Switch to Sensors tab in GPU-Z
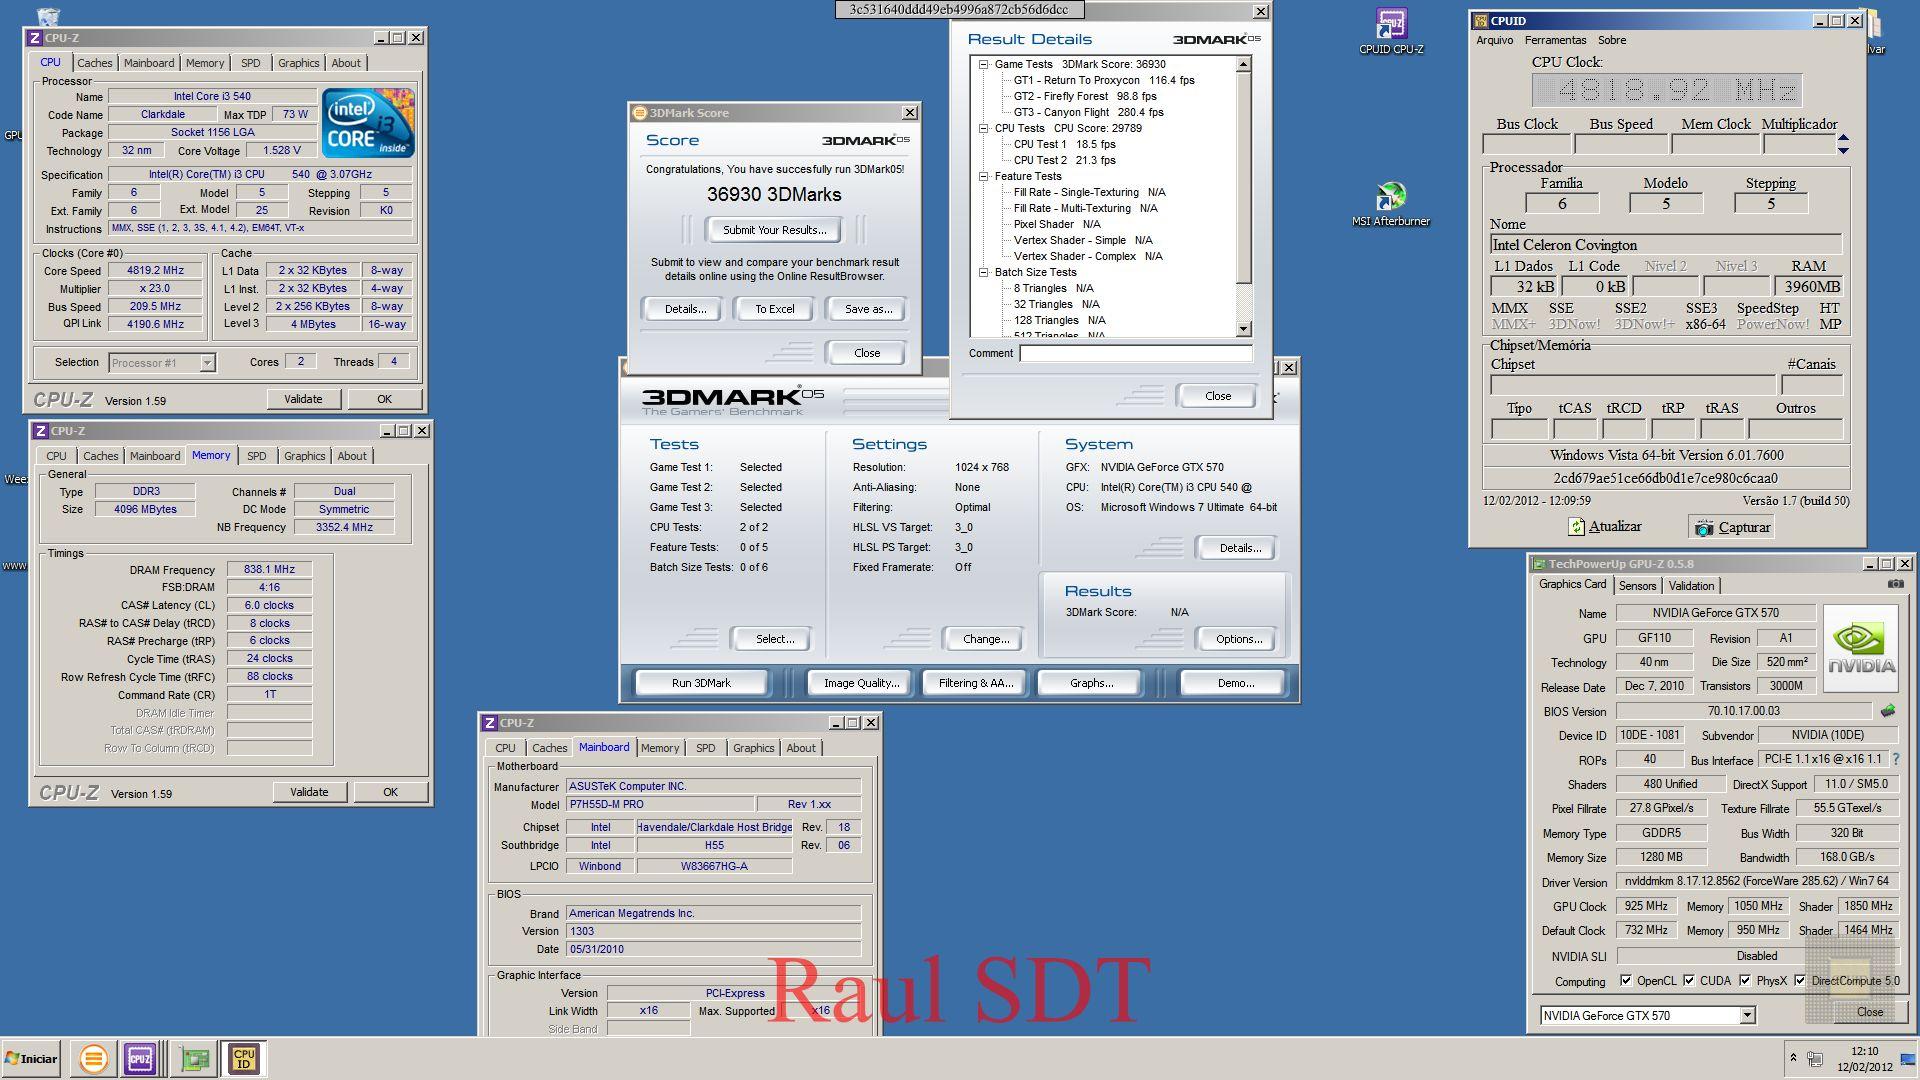This screenshot has width=1920, height=1080. (x=1637, y=586)
